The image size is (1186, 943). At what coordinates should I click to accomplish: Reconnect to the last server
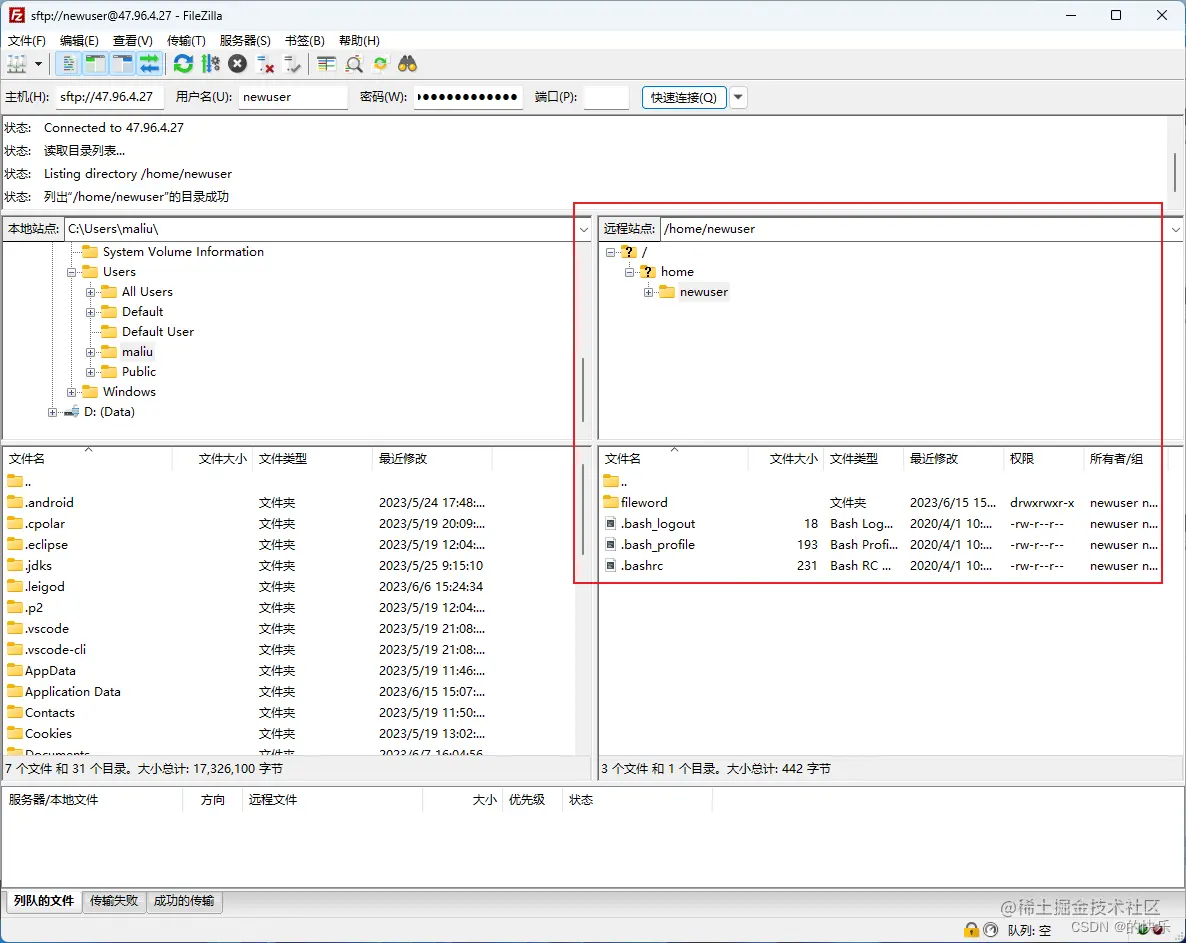point(292,64)
